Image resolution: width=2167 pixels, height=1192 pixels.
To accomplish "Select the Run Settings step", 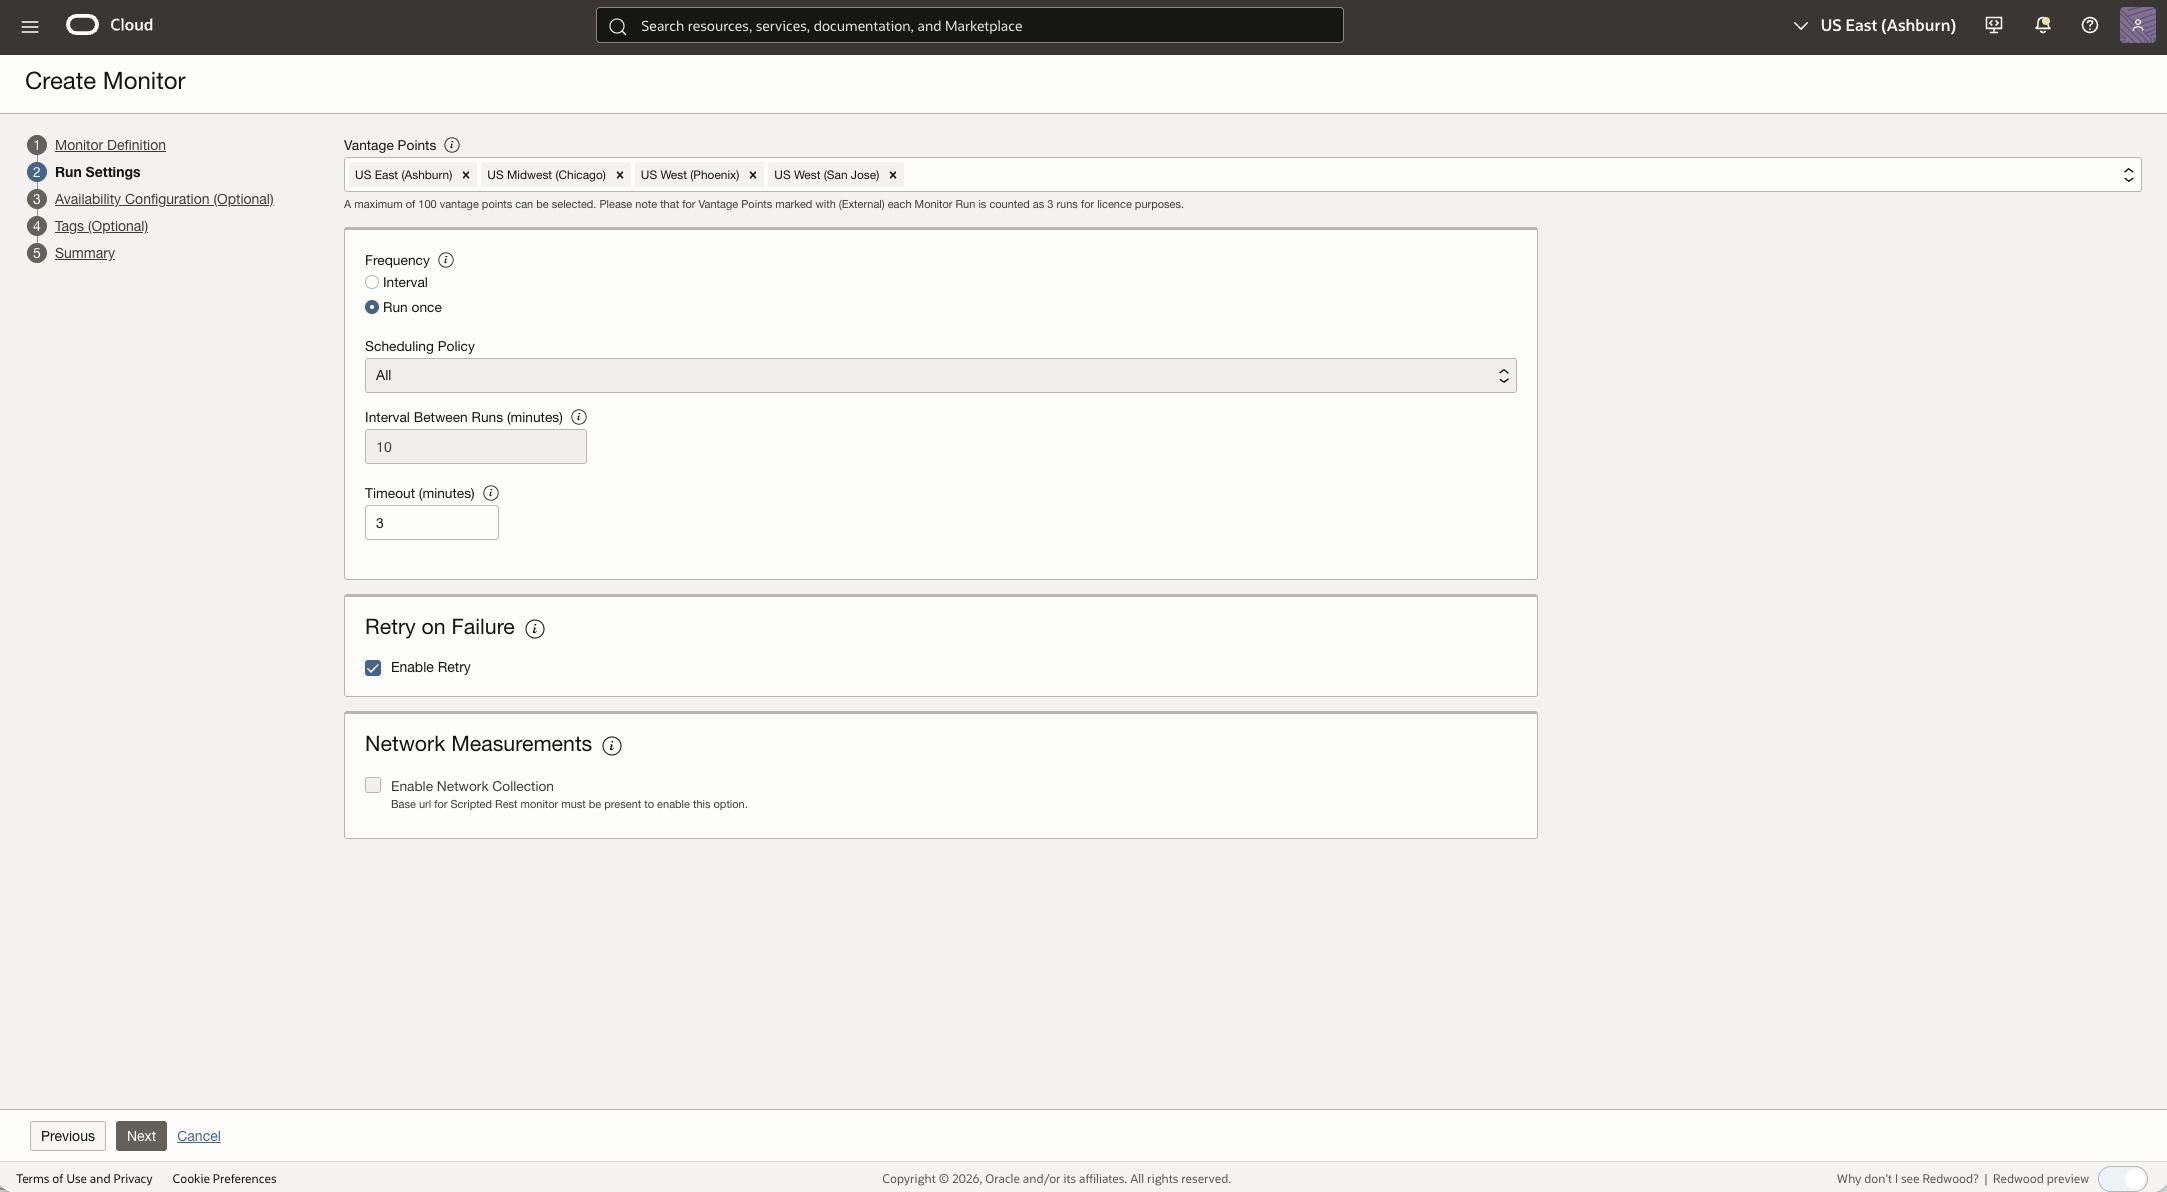I will coord(97,172).
